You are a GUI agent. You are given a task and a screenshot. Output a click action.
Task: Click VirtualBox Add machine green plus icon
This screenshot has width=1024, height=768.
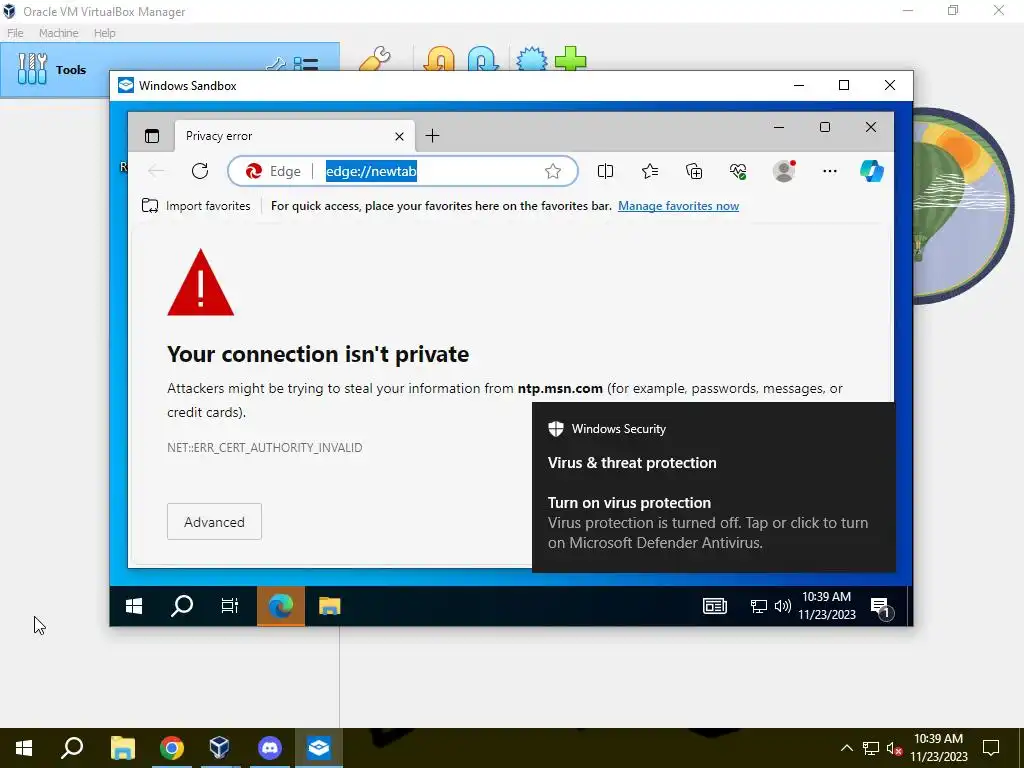pyautogui.click(x=571, y=59)
